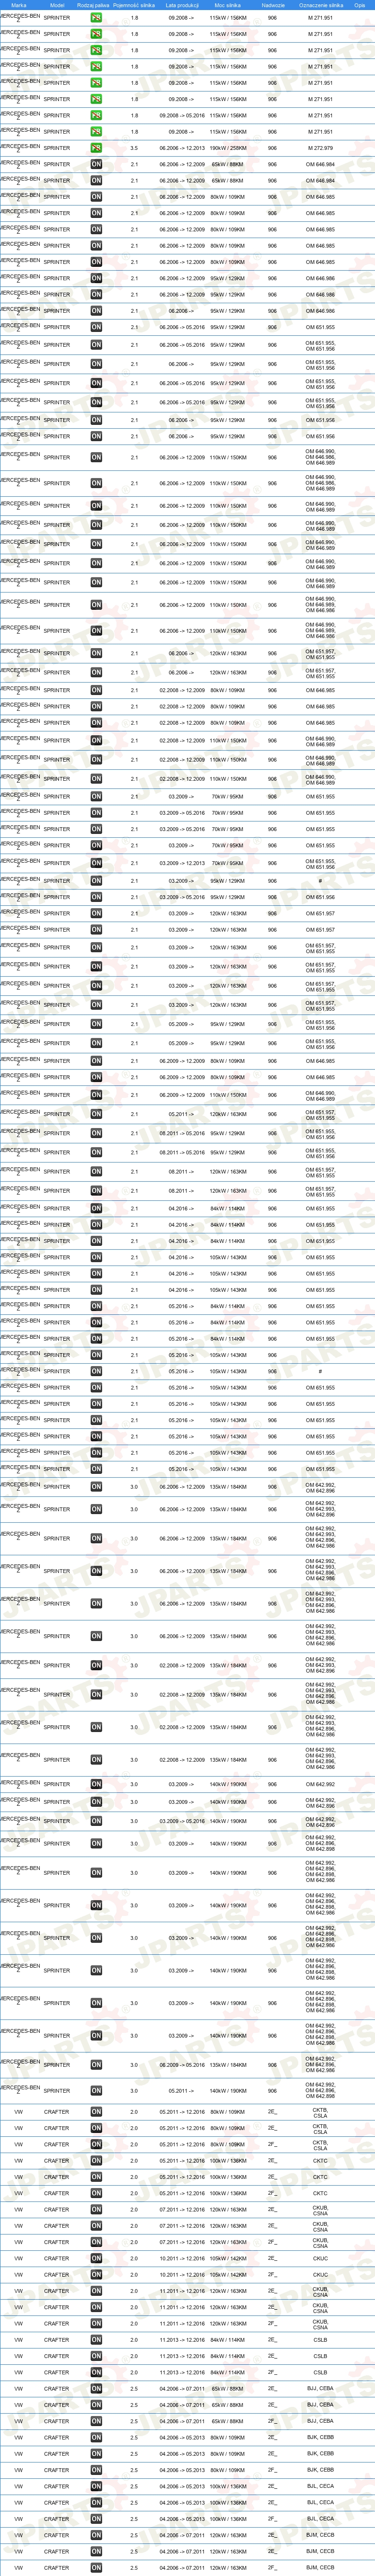Click the Nadwozie column header
Image resolution: width=375 pixels, height=2576 pixels.
click(x=273, y=5)
